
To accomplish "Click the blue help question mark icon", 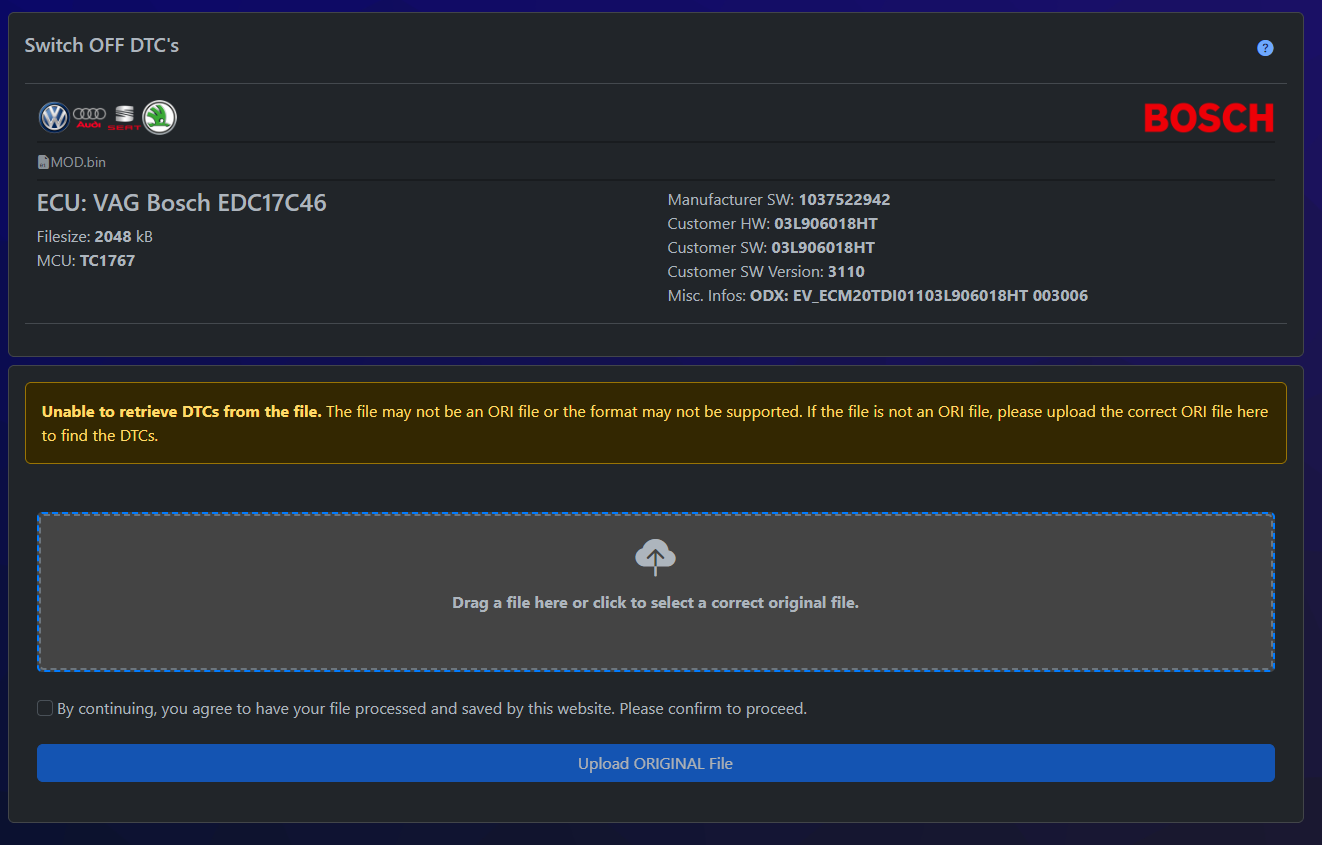I will [x=1265, y=48].
